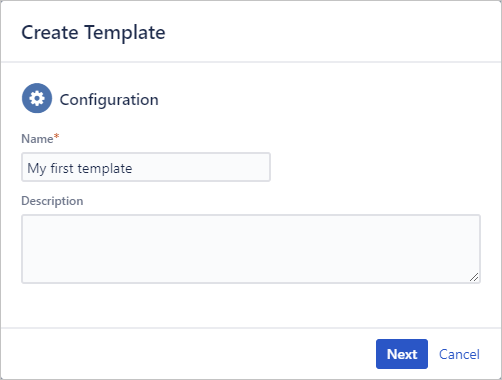Place cursor in "My first template" text
The width and height of the screenshot is (502, 380).
click(80, 168)
